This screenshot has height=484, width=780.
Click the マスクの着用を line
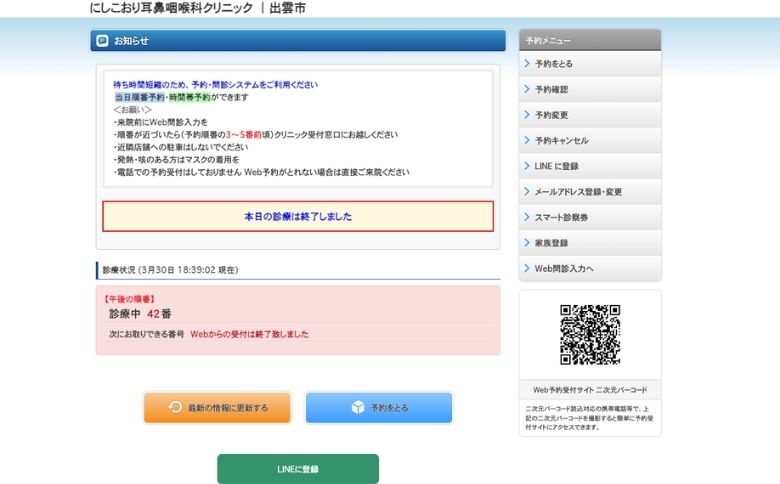coord(177,160)
